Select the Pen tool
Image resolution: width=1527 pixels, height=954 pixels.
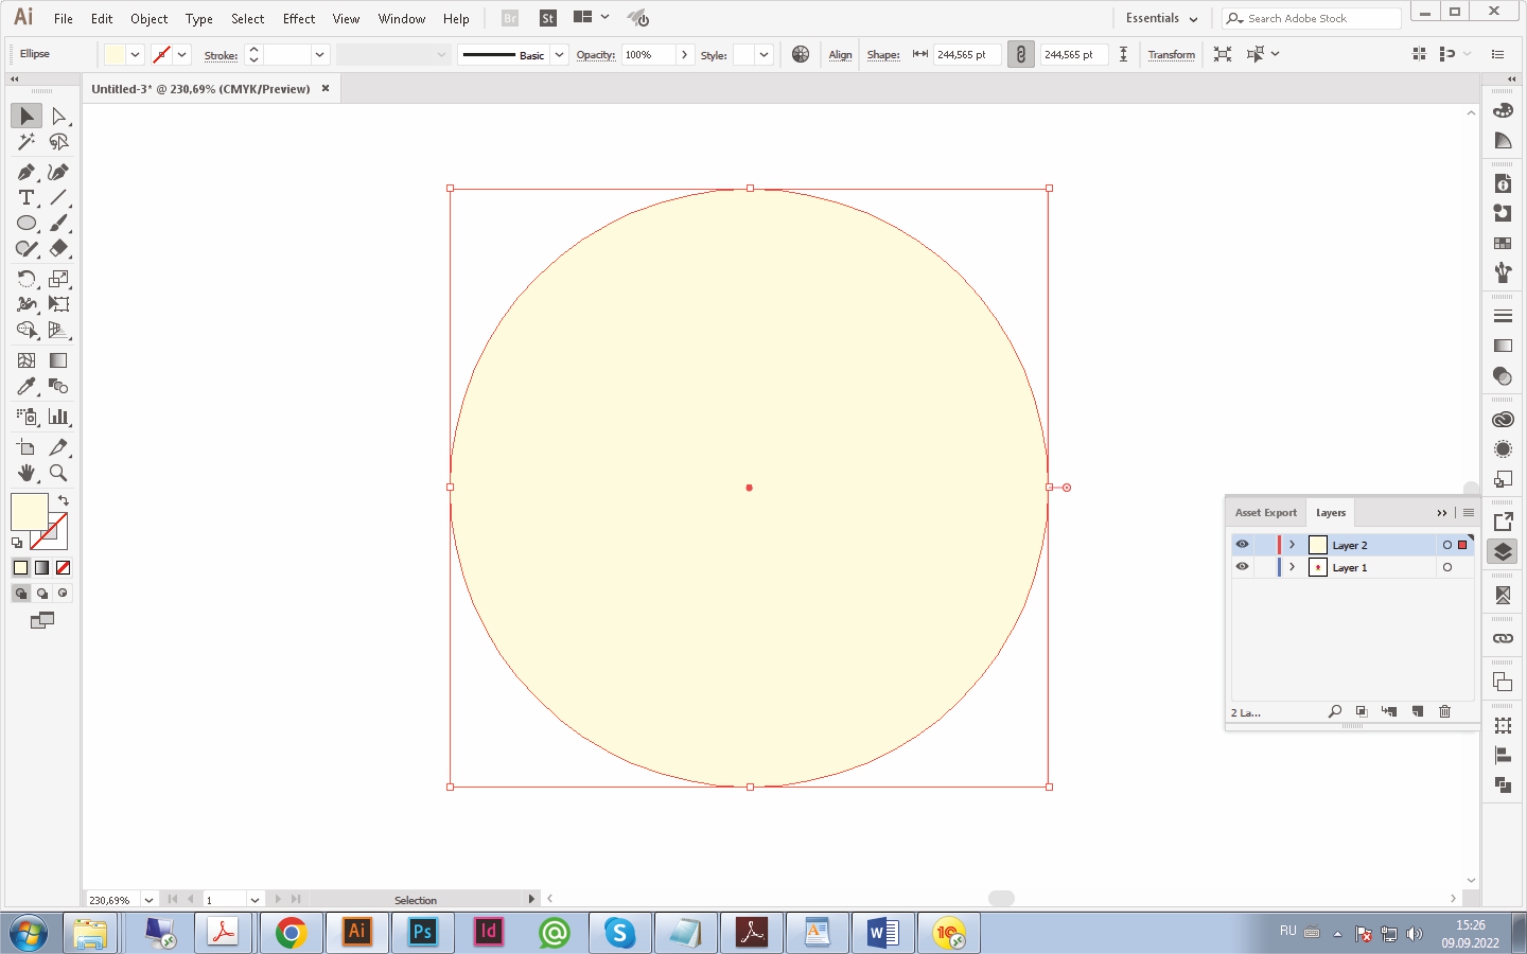[26, 172]
